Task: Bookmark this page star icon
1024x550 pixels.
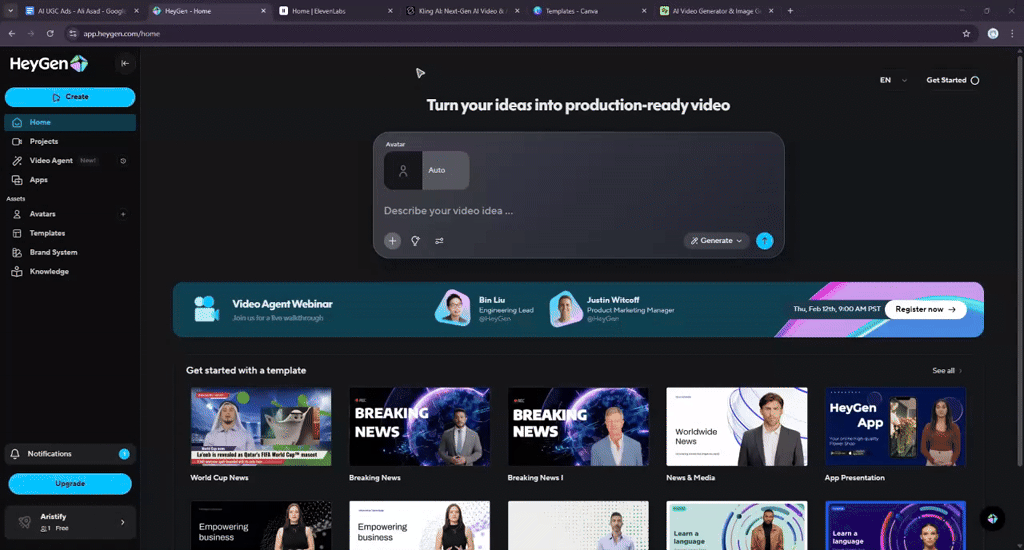Action: click(967, 34)
